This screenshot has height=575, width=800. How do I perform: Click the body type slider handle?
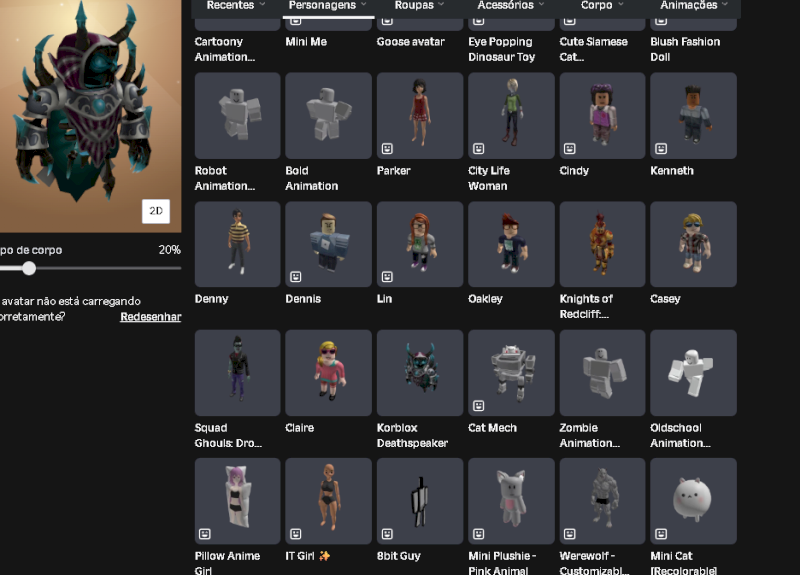pos(29,268)
